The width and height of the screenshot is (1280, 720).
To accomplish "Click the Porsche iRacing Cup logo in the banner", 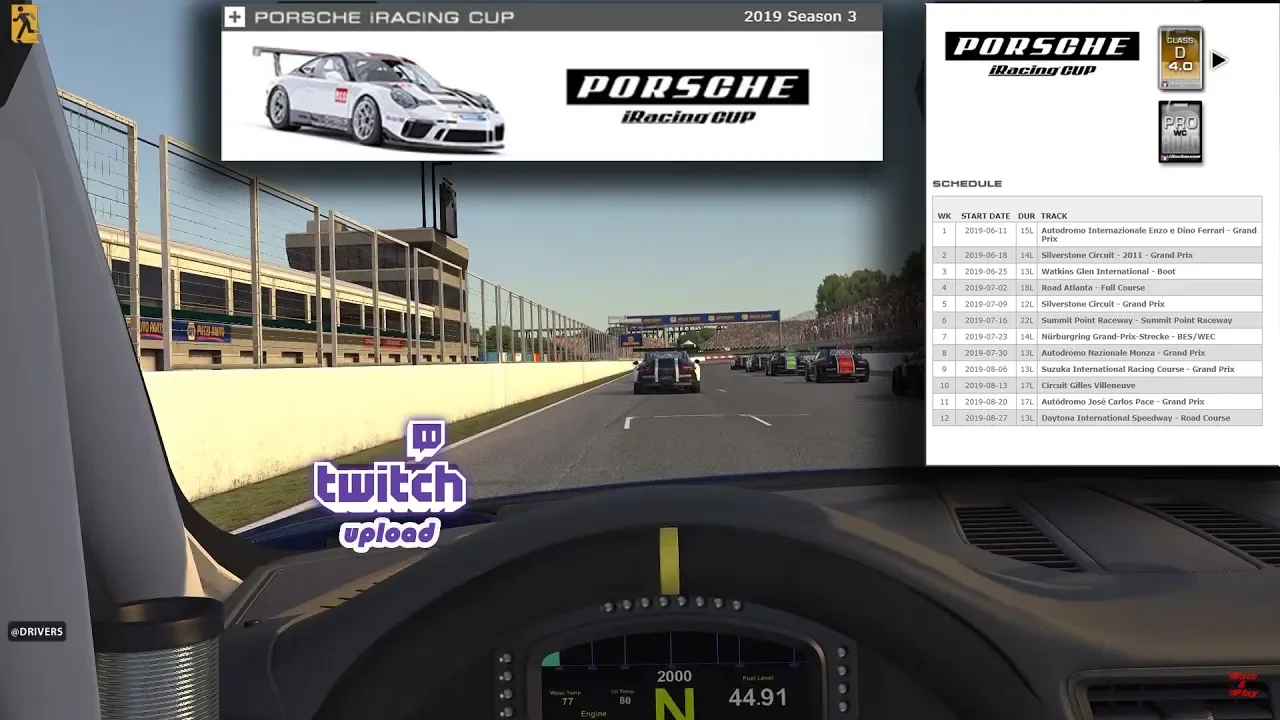I will (x=687, y=96).
